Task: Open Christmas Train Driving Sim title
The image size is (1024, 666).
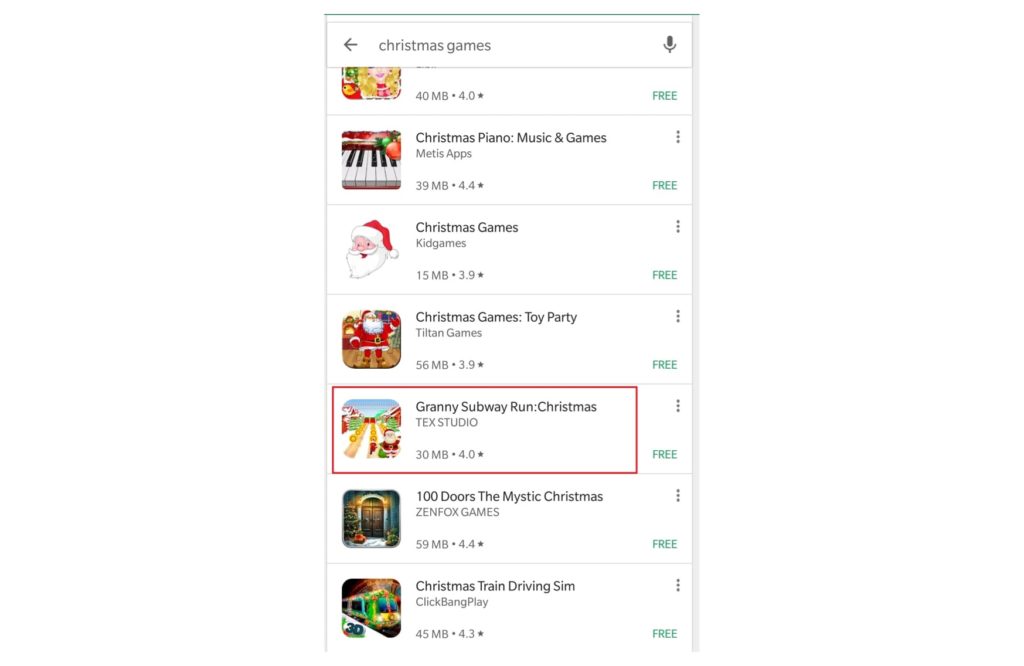Action: coord(495,586)
